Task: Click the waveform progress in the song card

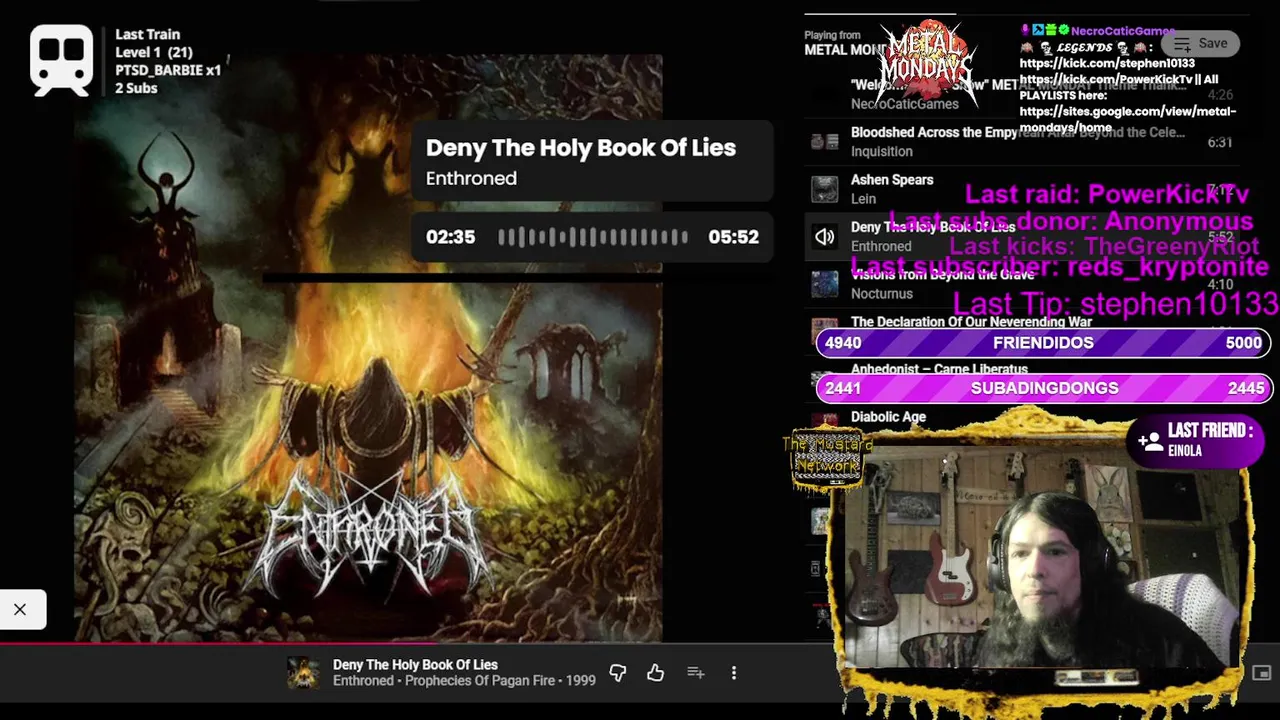Action: pos(593,237)
